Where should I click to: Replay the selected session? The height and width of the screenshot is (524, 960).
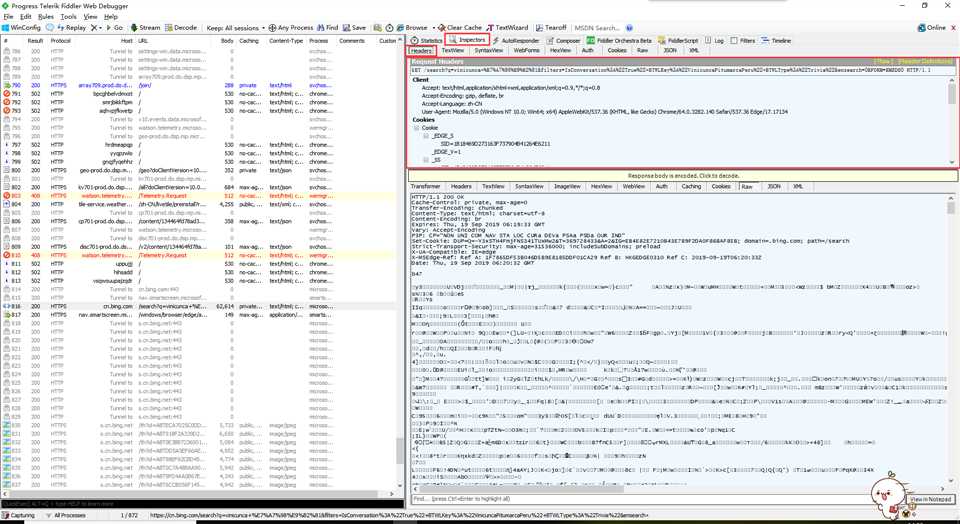72,28
